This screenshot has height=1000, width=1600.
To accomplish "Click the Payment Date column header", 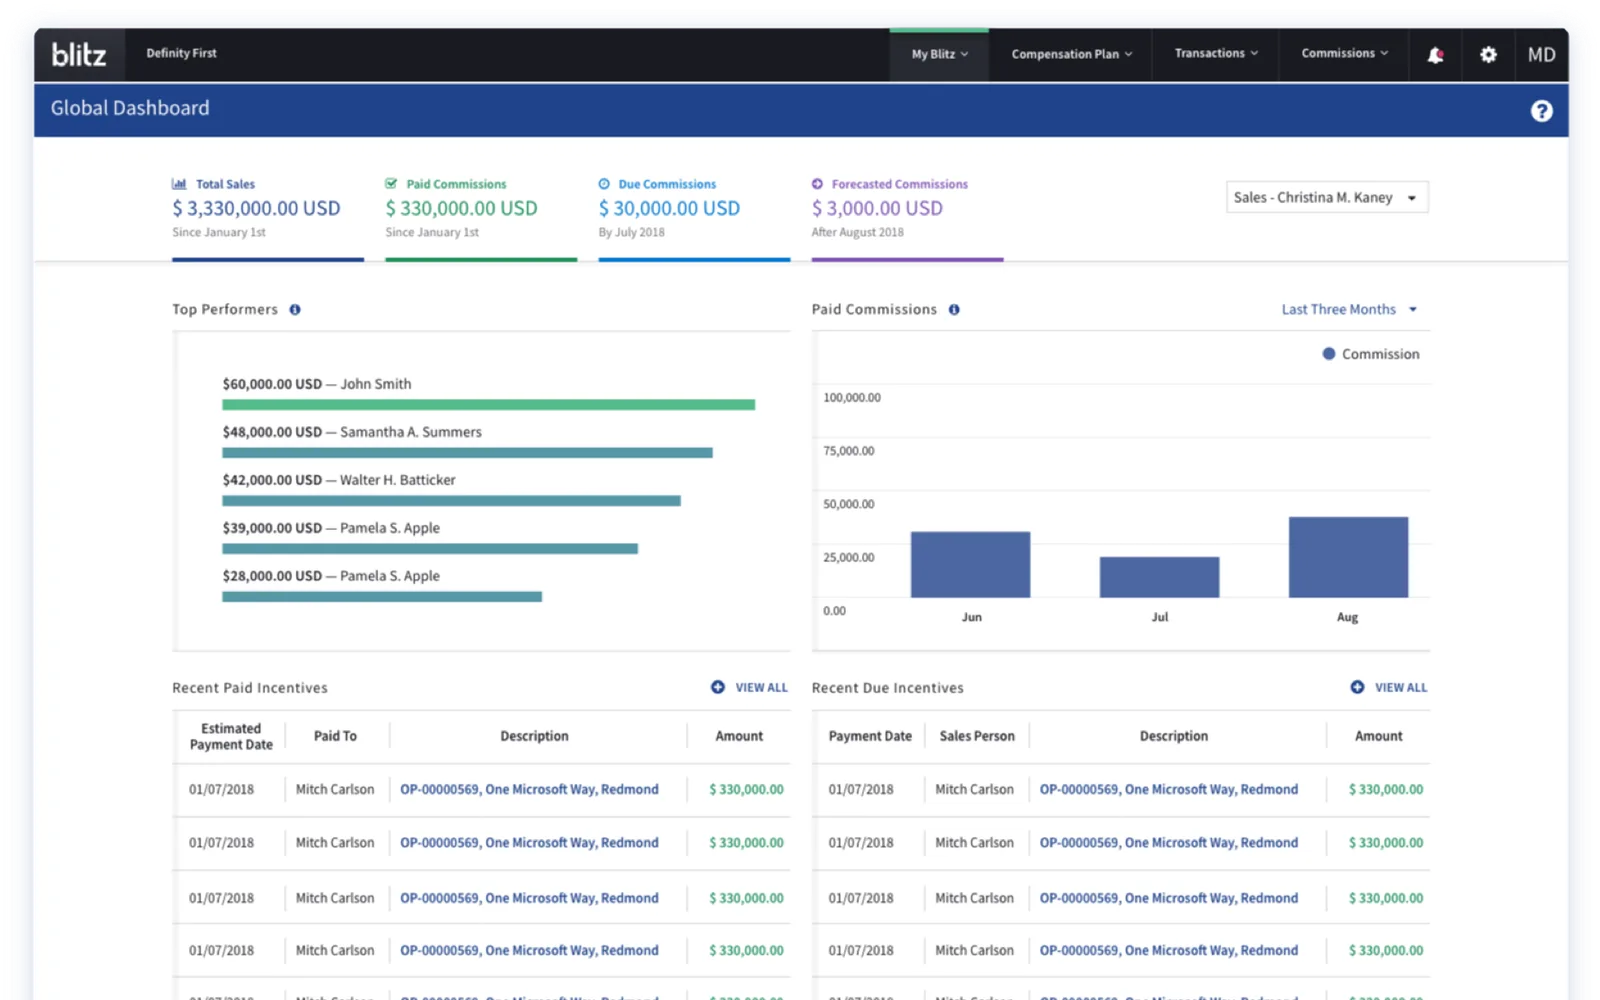I will click(870, 737).
